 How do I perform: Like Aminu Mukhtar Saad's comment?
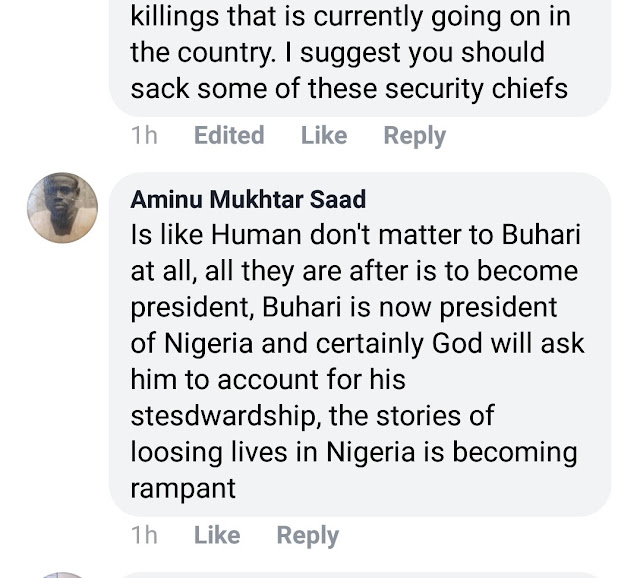(217, 536)
